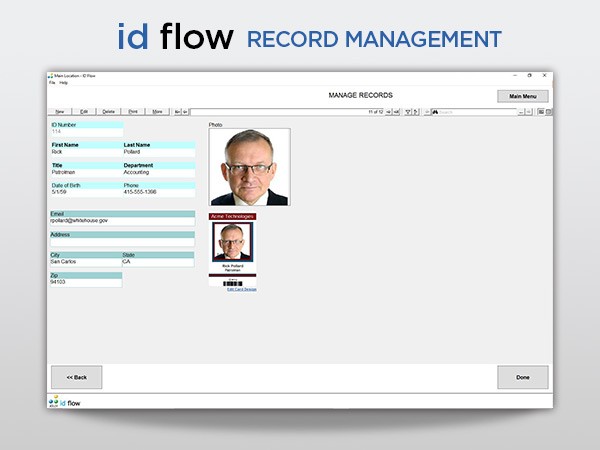Click the City field with San Carlos

click(86, 262)
